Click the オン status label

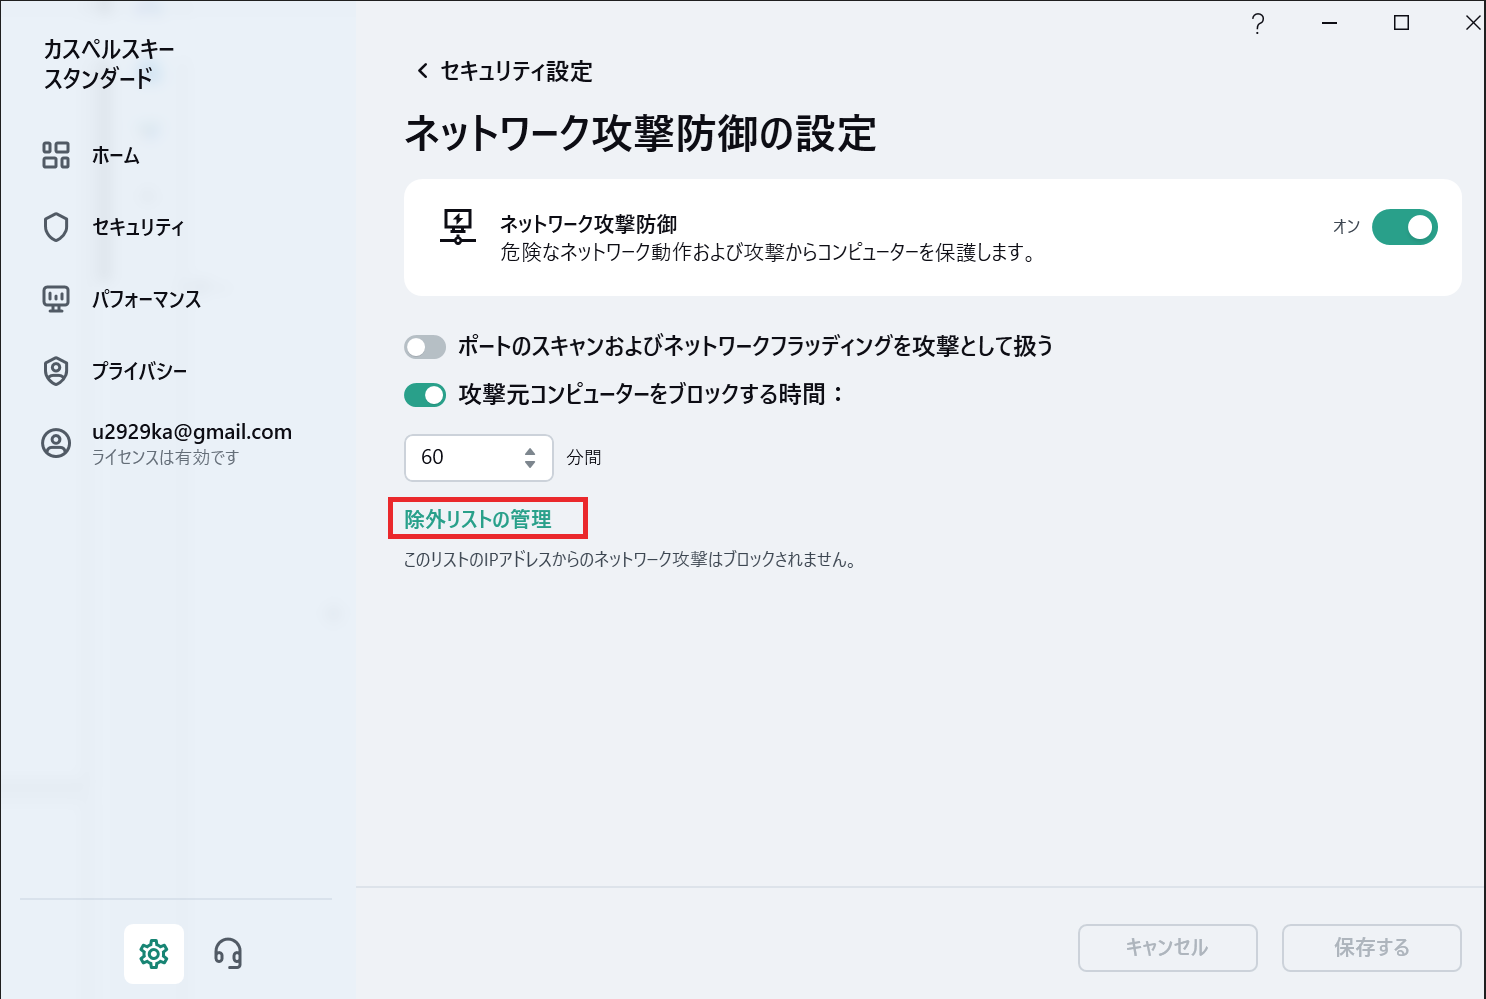(x=1346, y=227)
